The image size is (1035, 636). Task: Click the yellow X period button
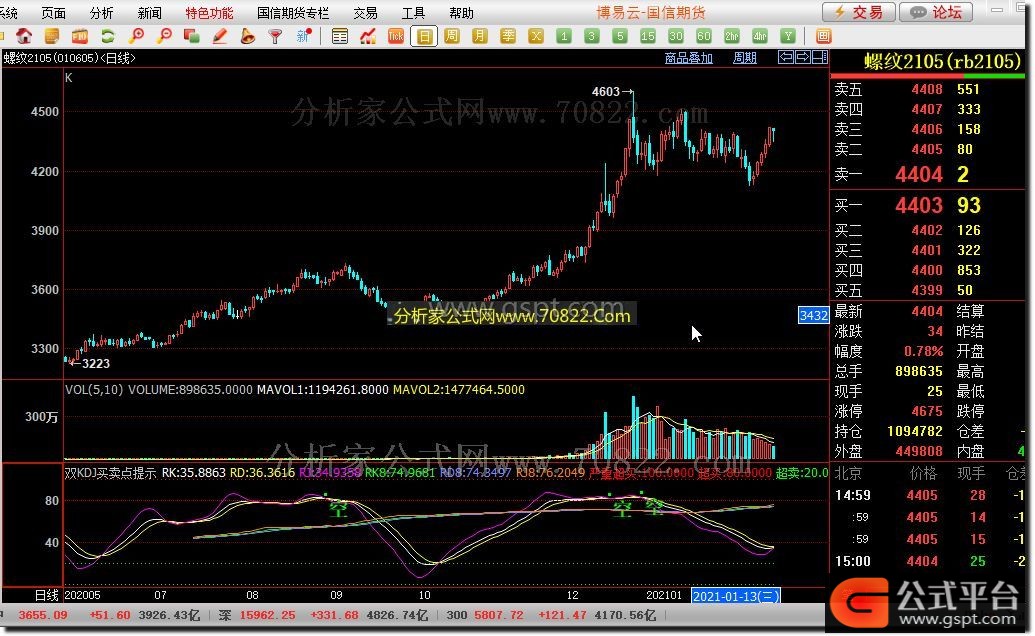click(536, 36)
